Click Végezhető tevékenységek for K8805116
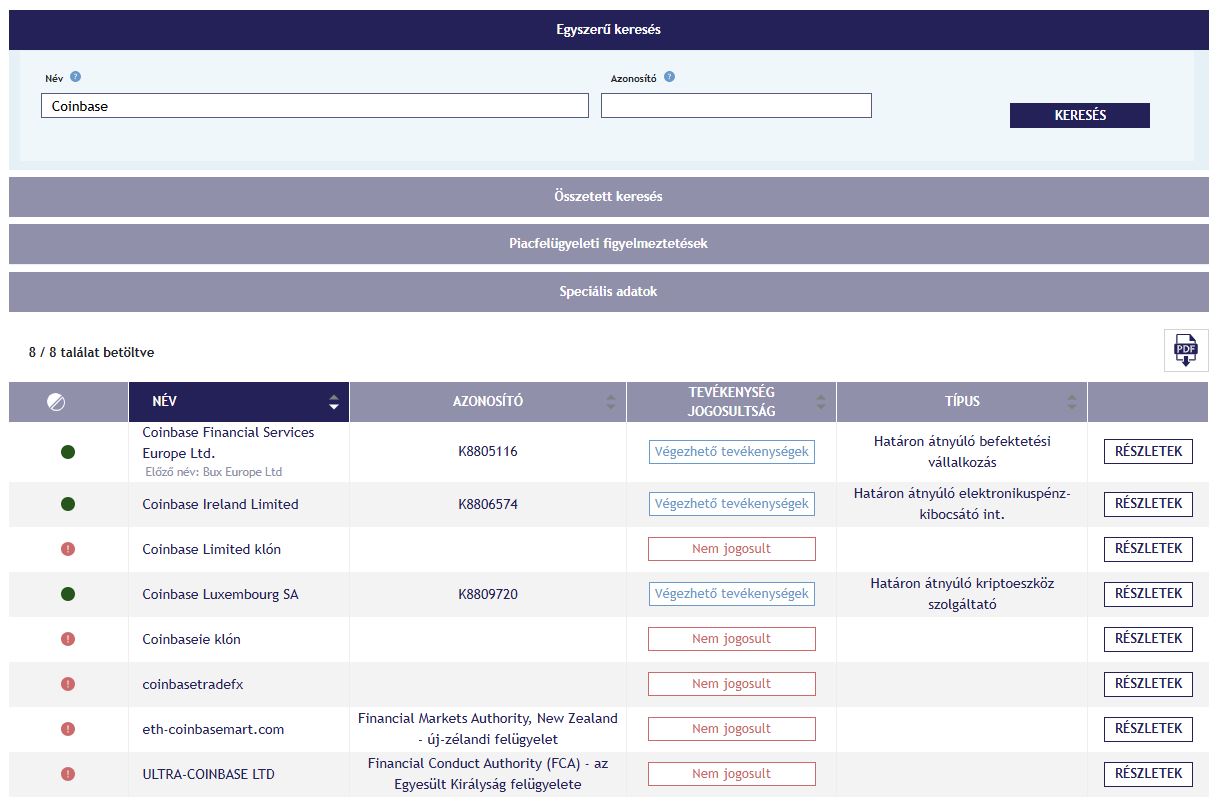Image resolution: width=1220 pixels, height=808 pixels. pyautogui.click(x=732, y=452)
